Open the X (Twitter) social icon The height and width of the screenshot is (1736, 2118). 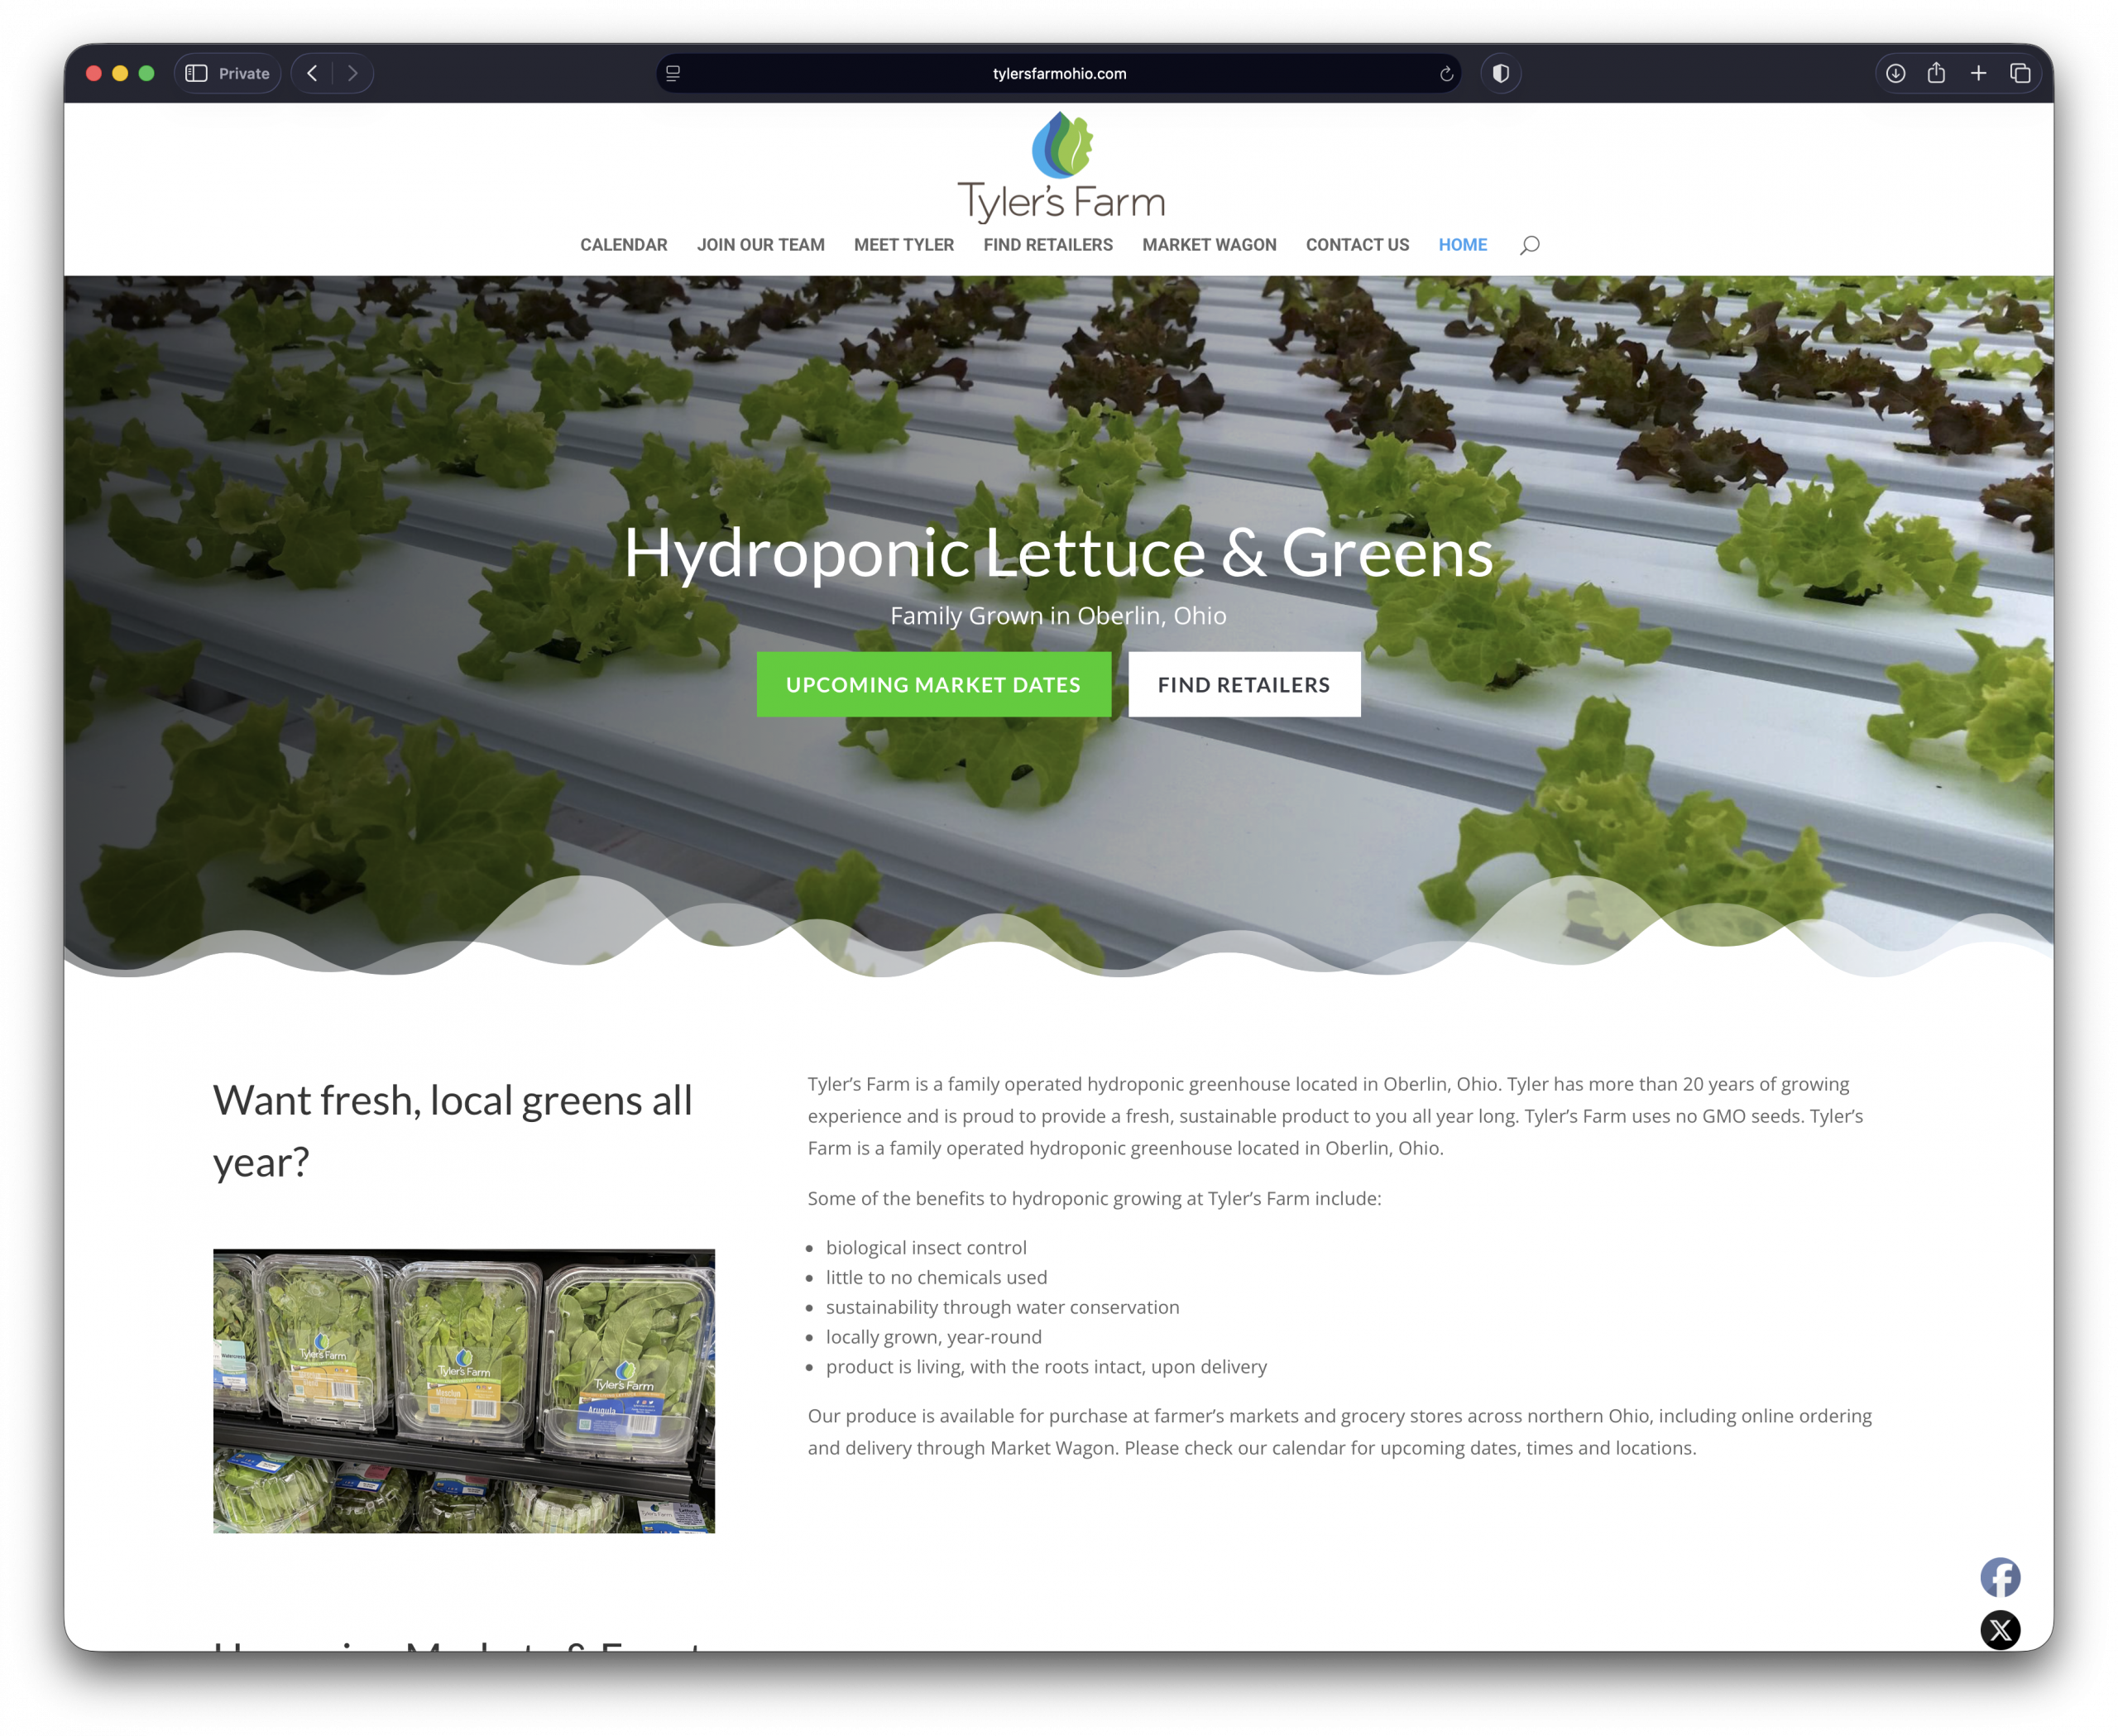(2000, 1630)
